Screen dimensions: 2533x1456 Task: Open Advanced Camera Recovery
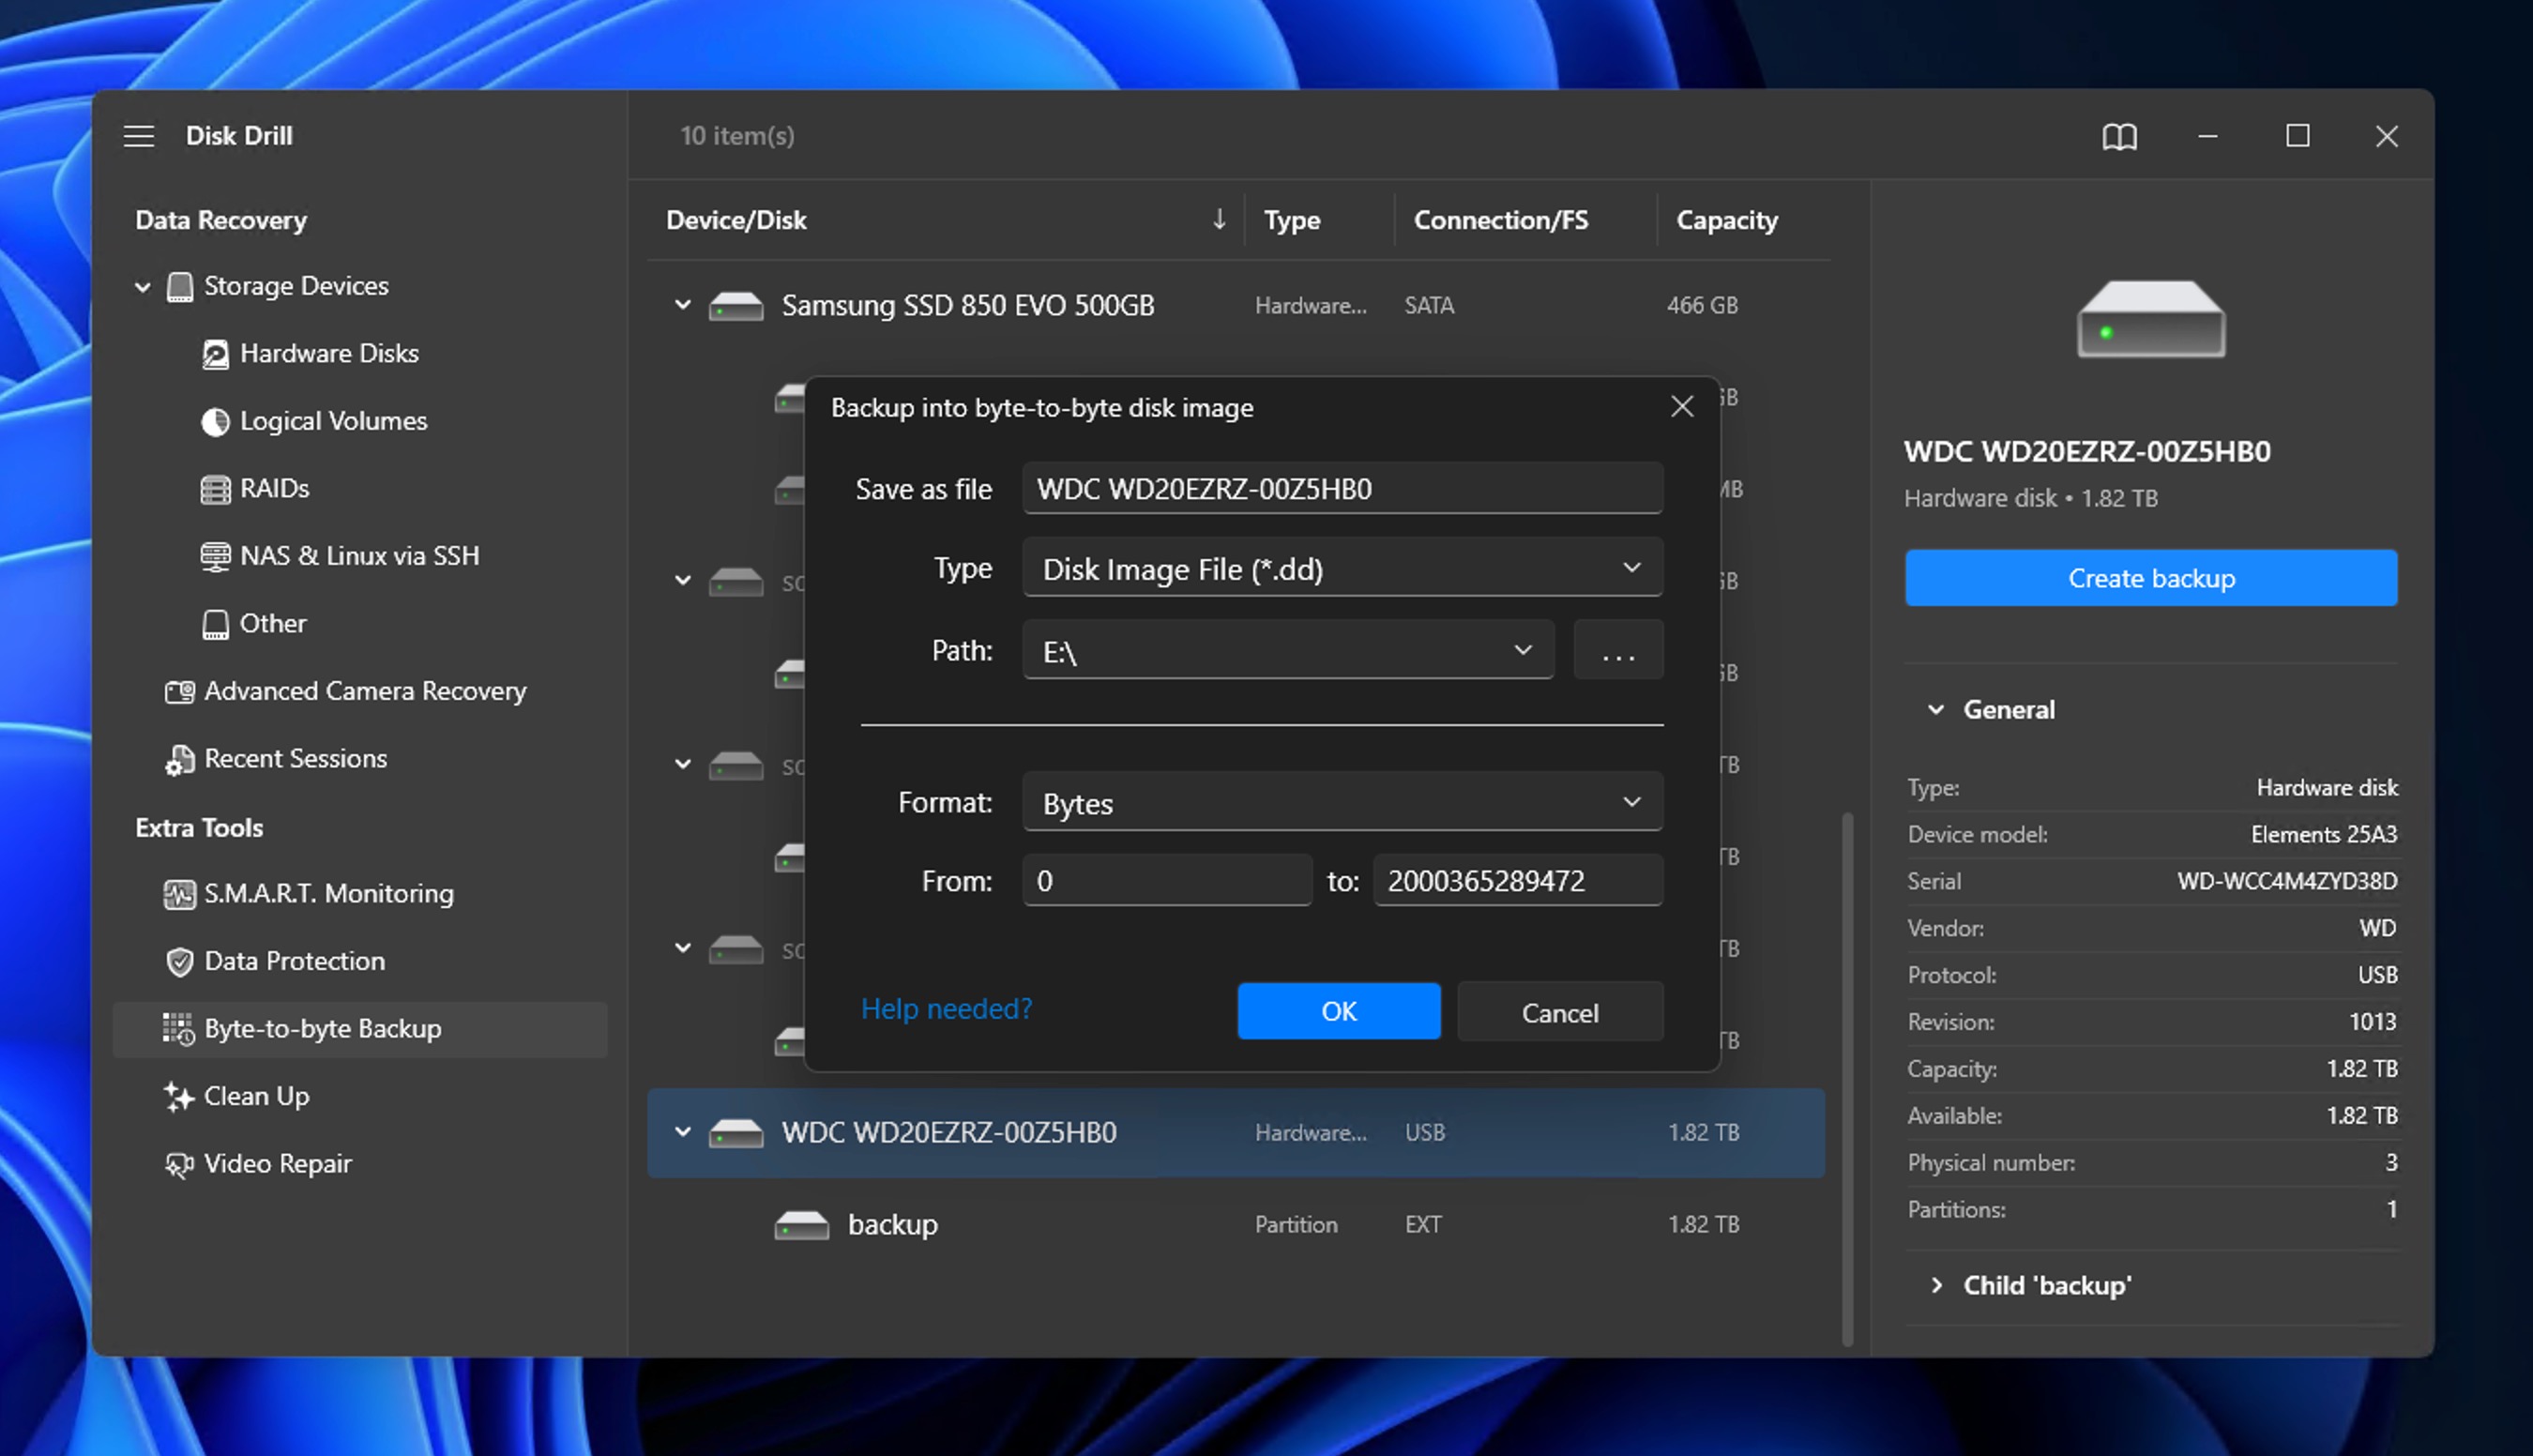(365, 692)
